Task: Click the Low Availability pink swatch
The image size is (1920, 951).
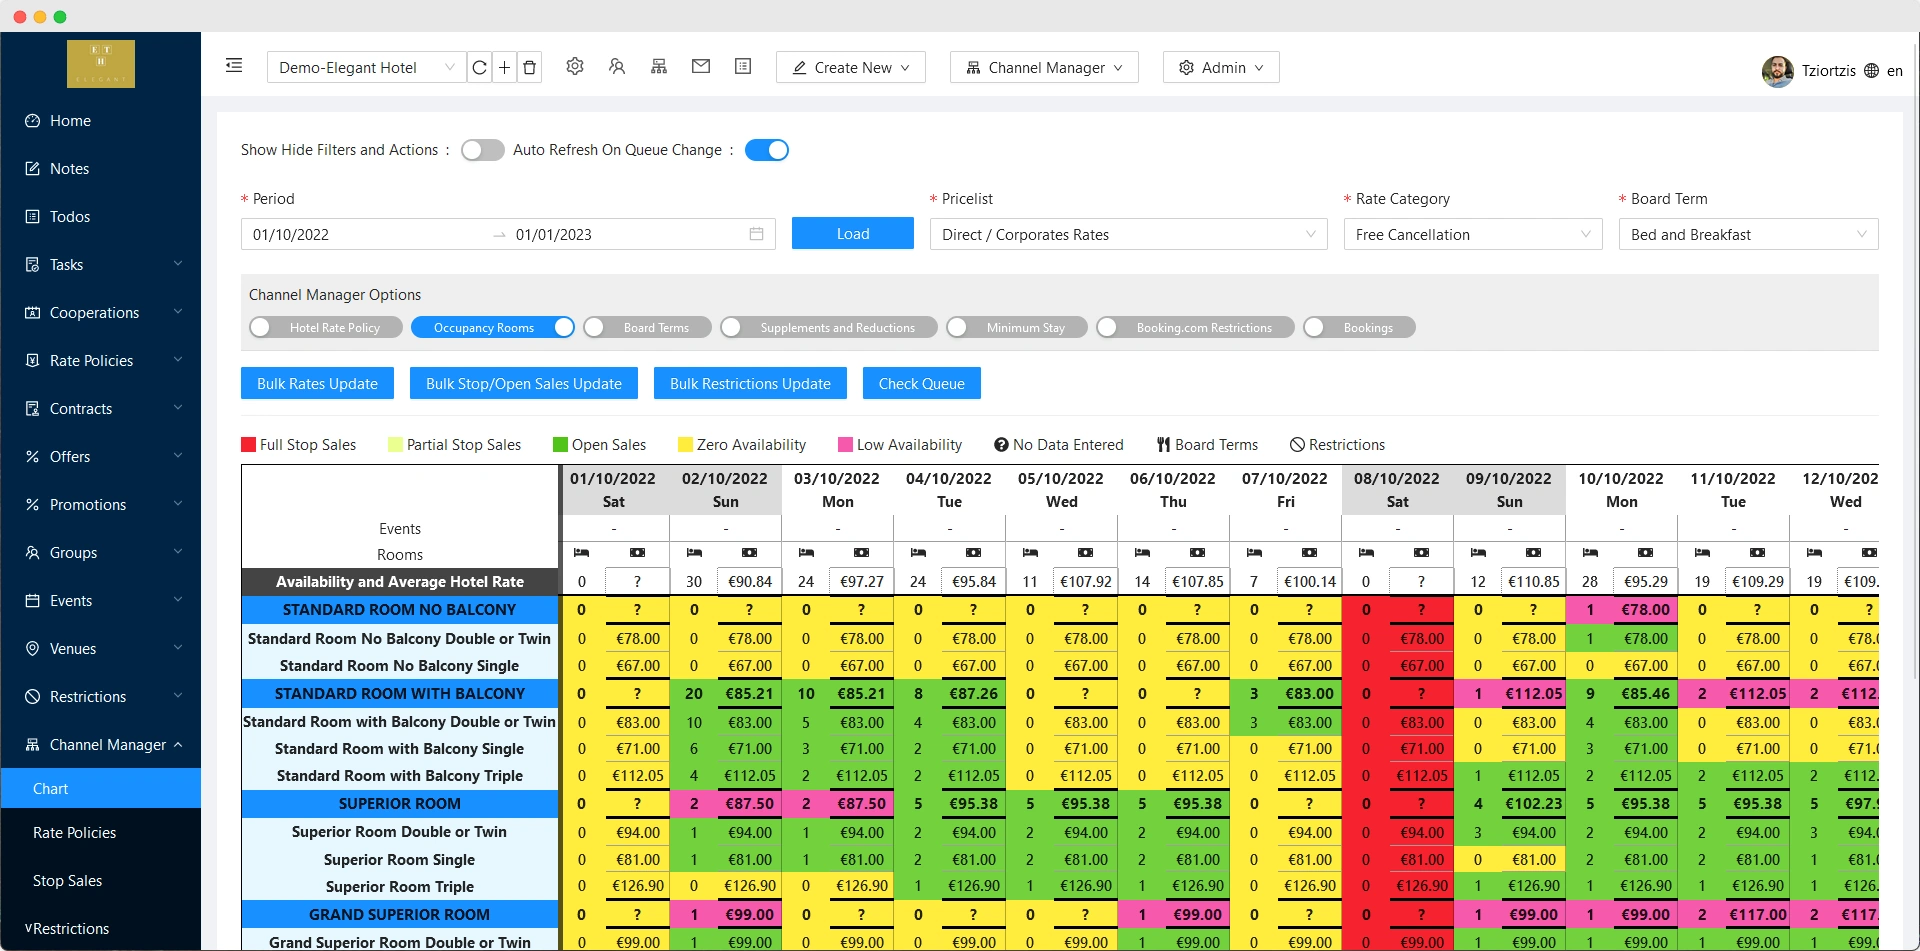Action: 845,444
